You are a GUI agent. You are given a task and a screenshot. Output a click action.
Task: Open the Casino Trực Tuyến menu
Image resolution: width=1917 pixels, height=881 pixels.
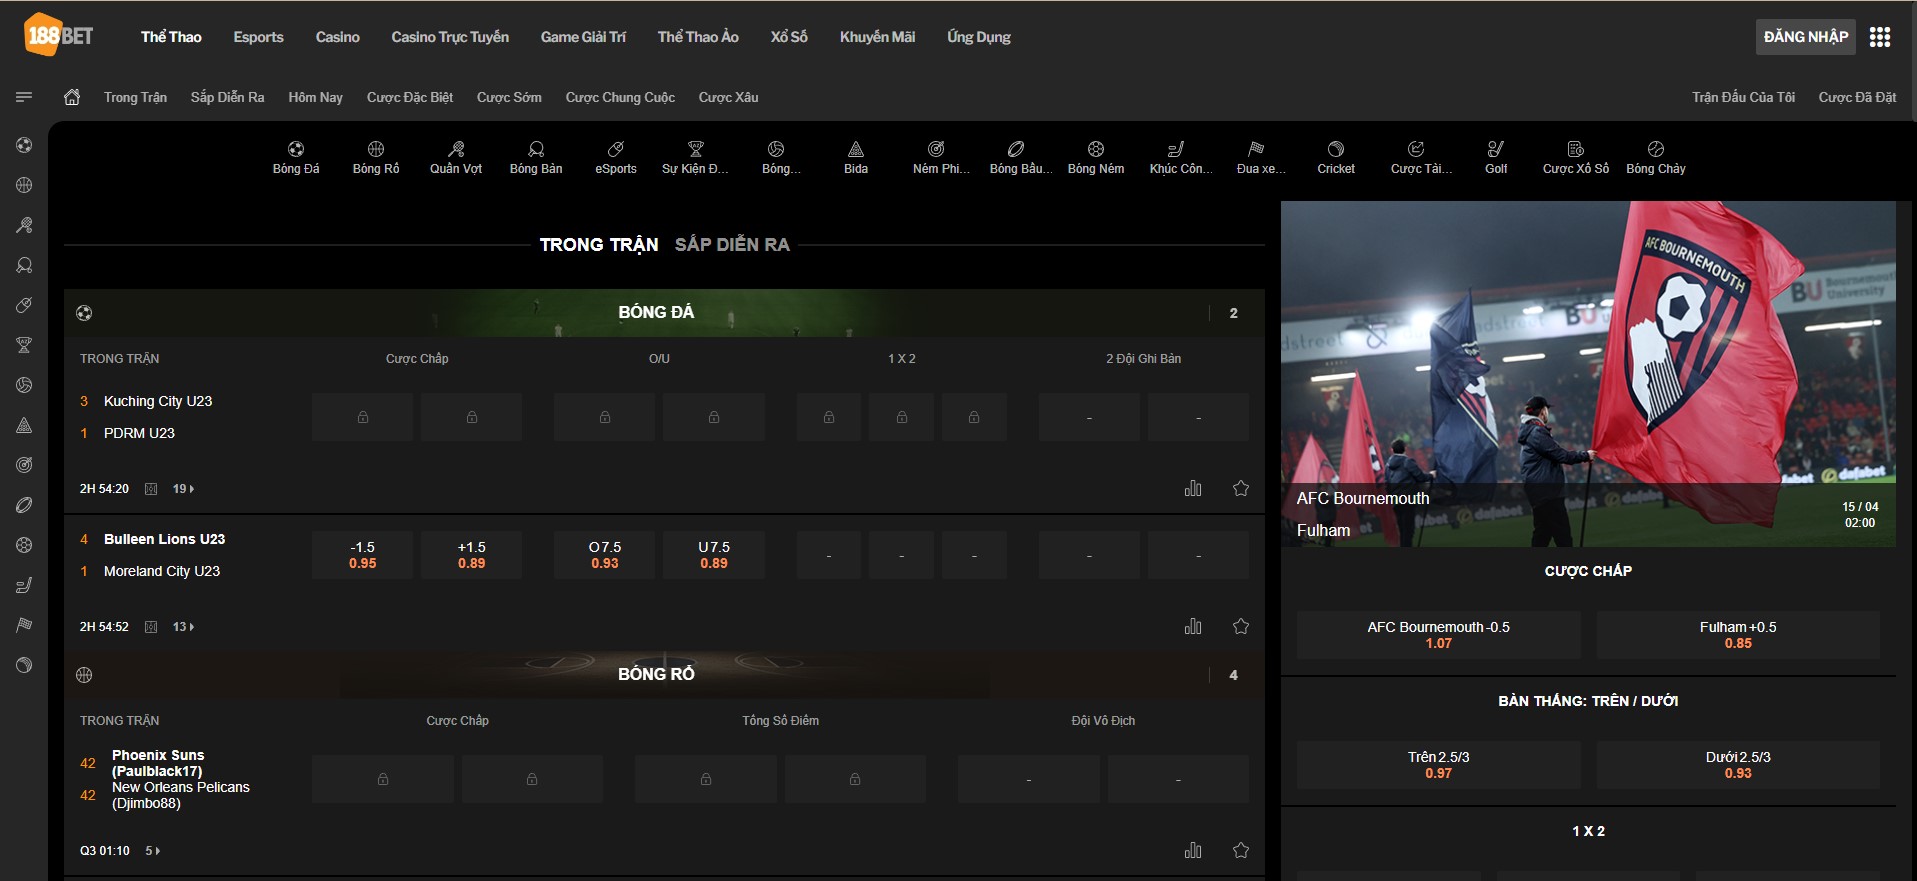point(450,37)
